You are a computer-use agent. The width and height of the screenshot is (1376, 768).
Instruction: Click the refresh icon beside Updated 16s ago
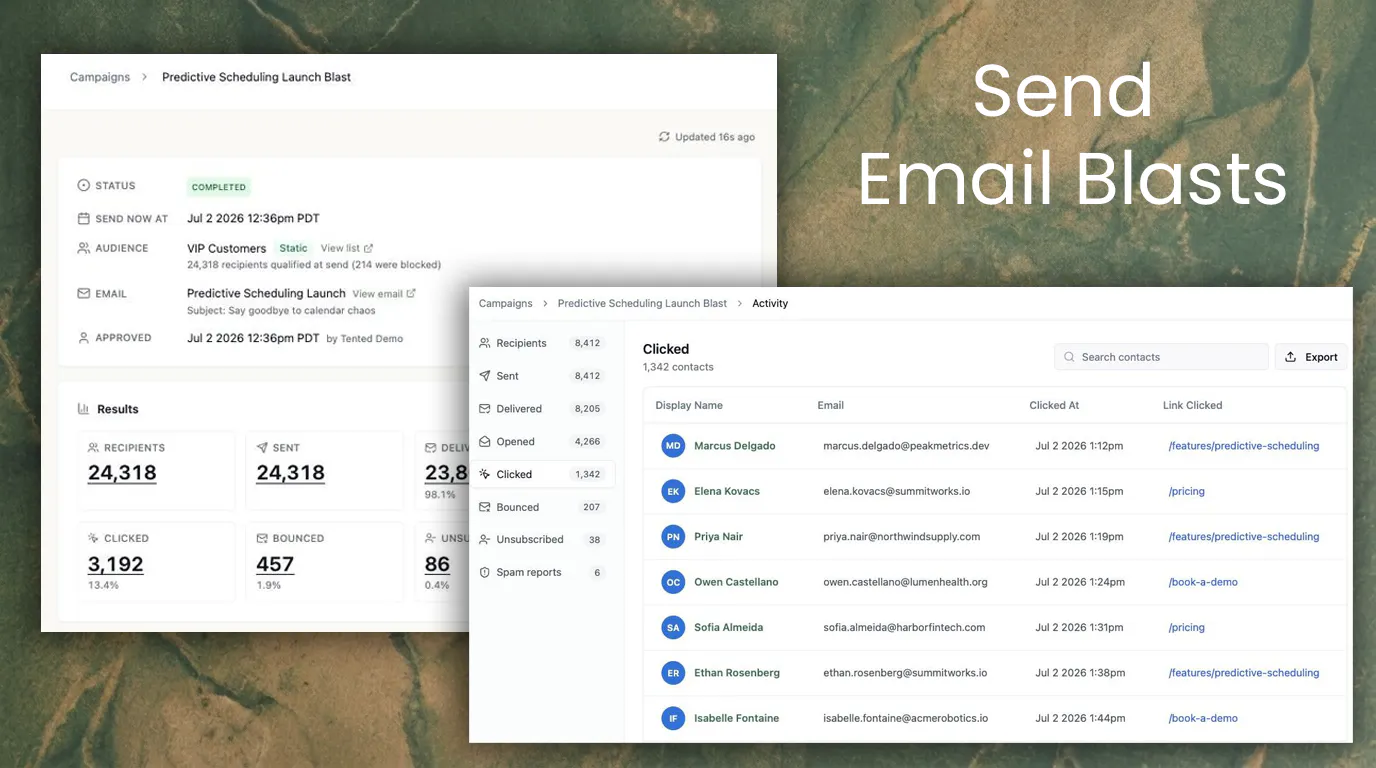(664, 137)
